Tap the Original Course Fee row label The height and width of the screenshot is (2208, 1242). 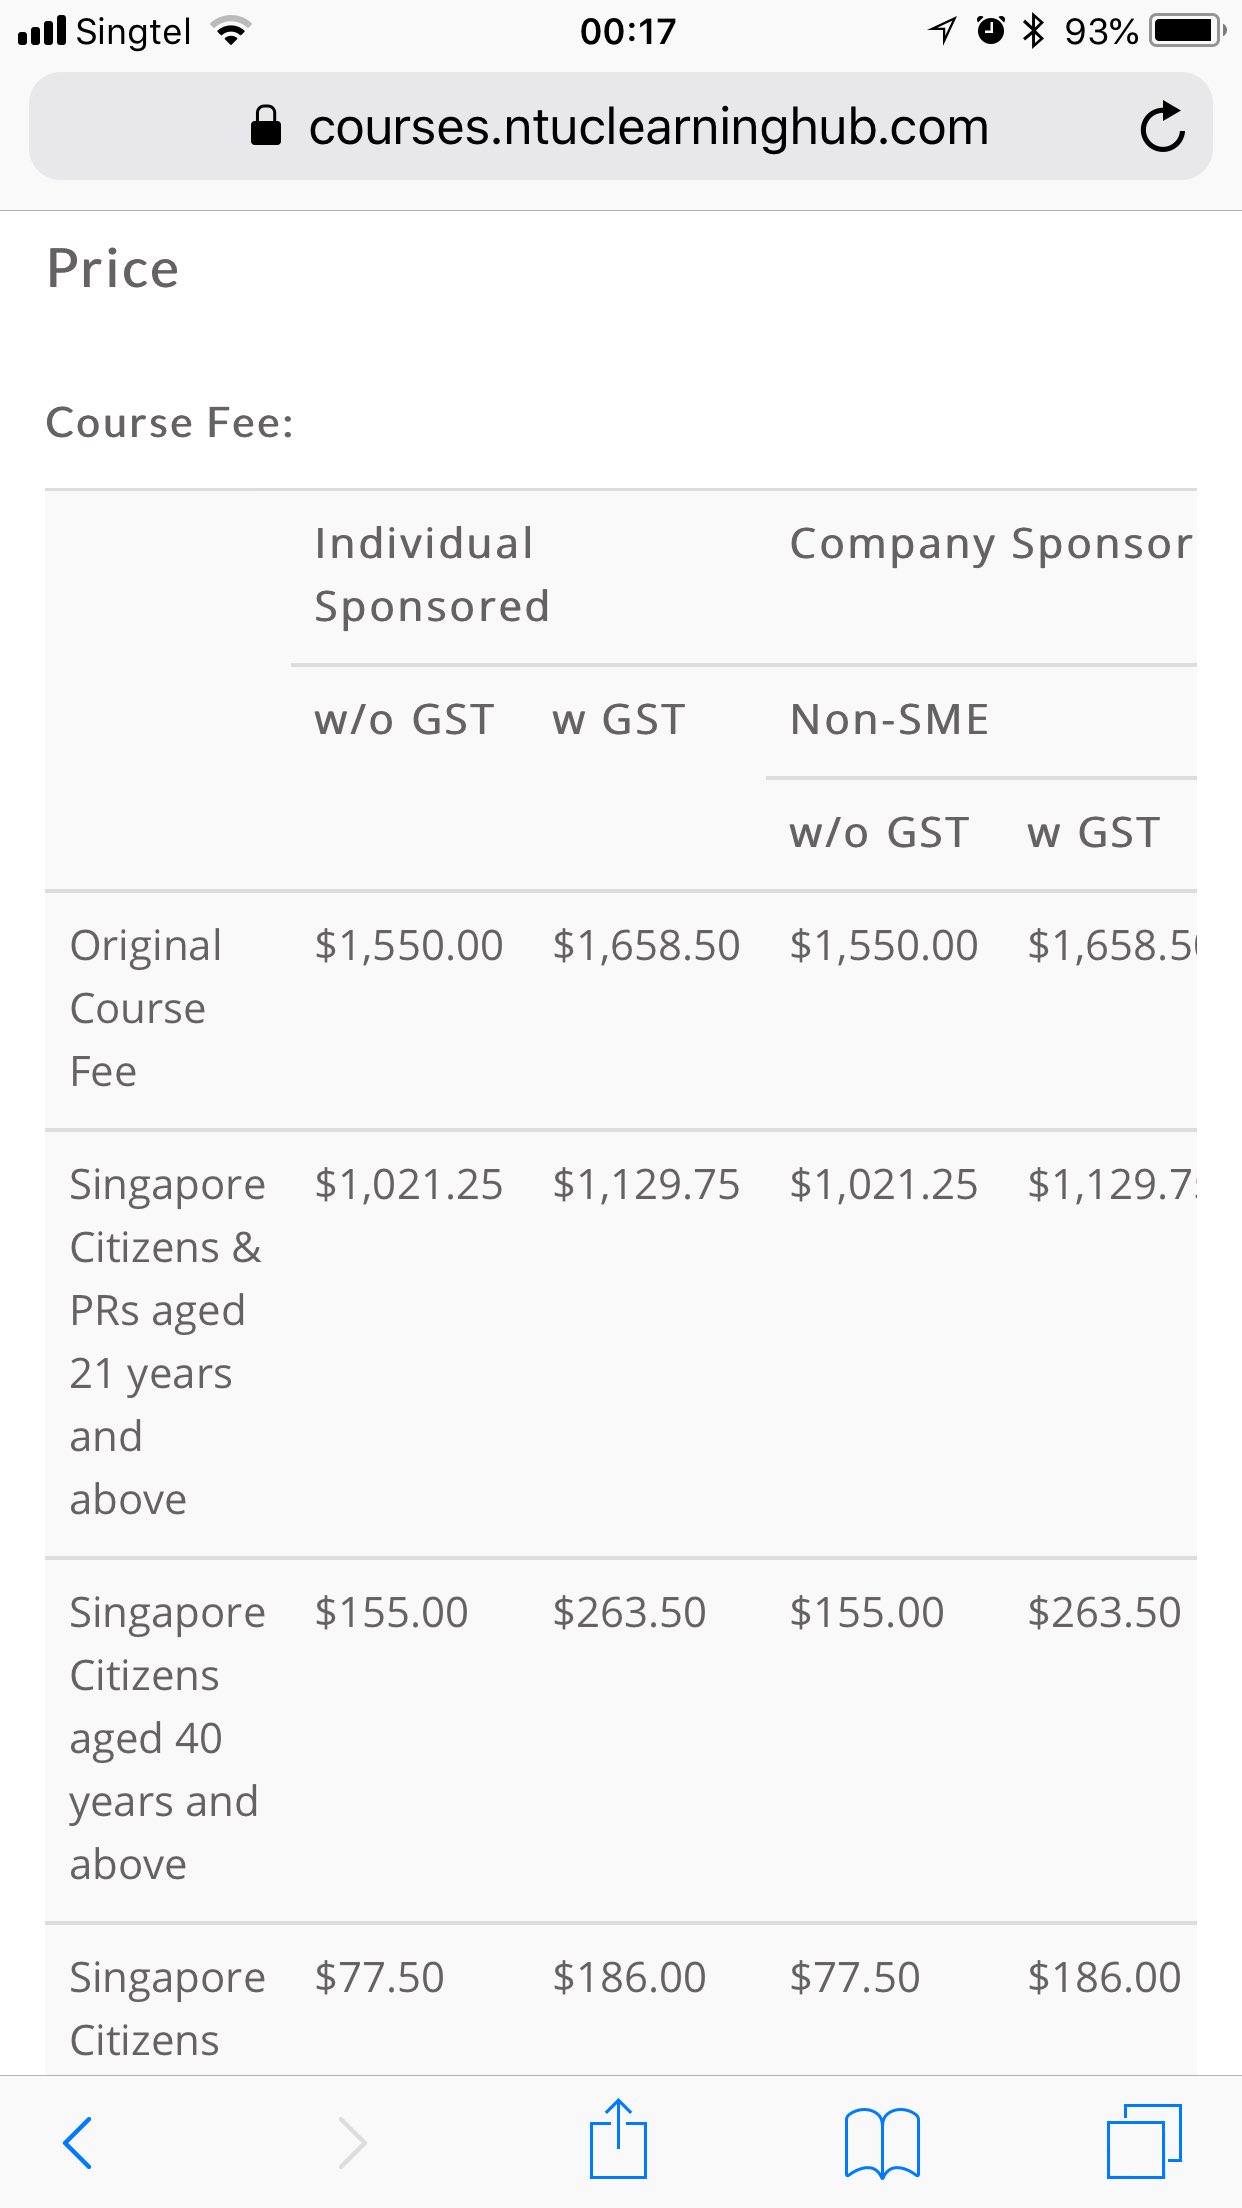(x=145, y=1008)
